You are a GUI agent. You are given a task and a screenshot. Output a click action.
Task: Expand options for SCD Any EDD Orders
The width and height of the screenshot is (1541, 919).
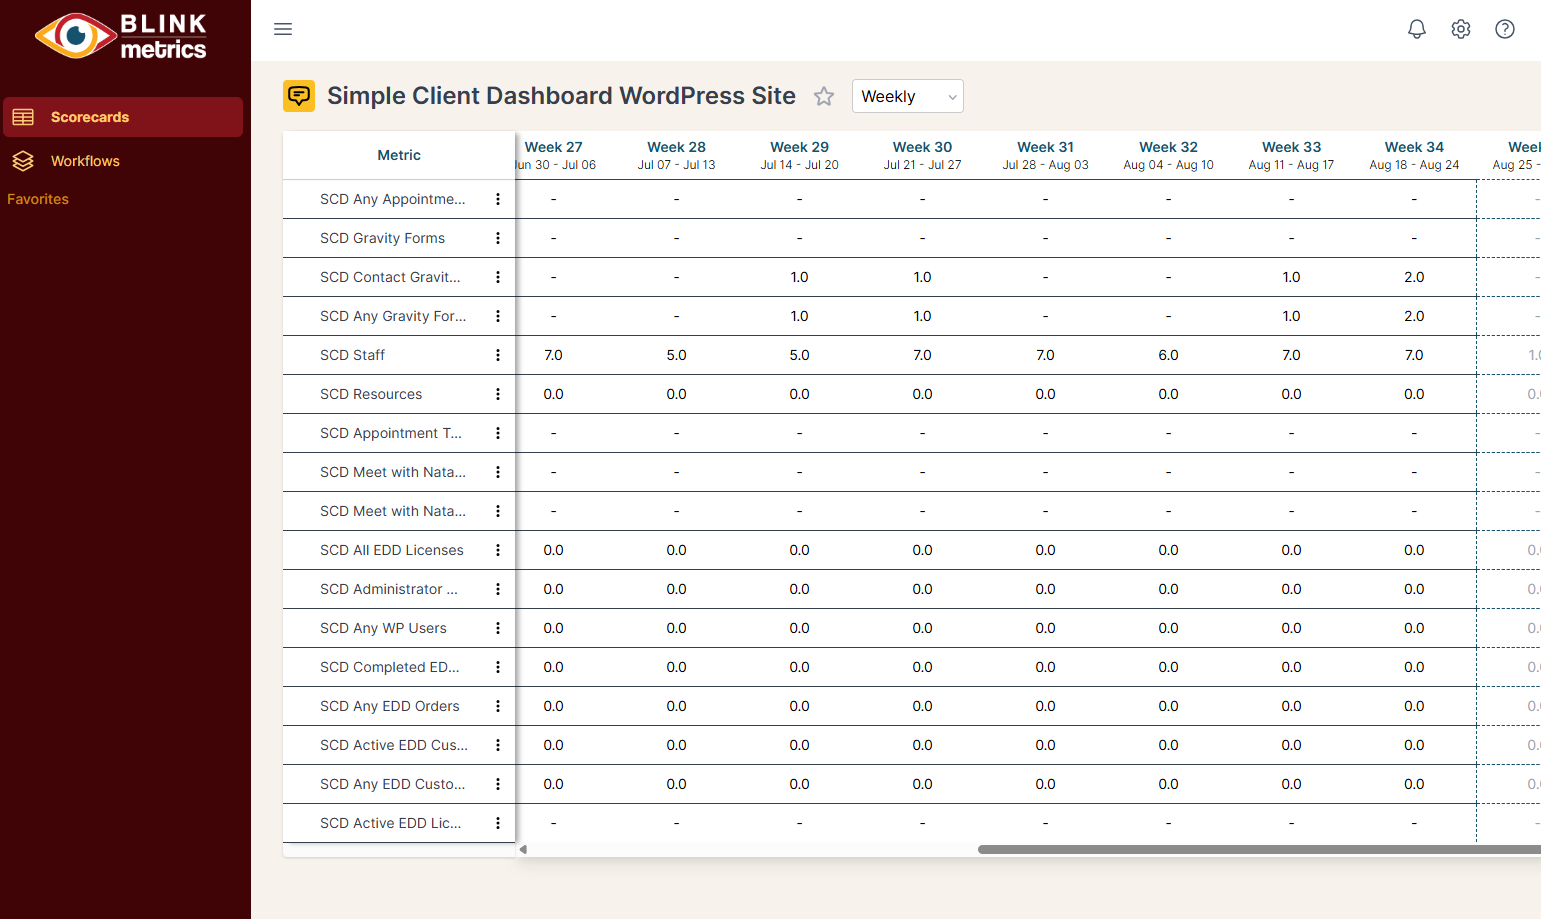click(x=497, y=706)
